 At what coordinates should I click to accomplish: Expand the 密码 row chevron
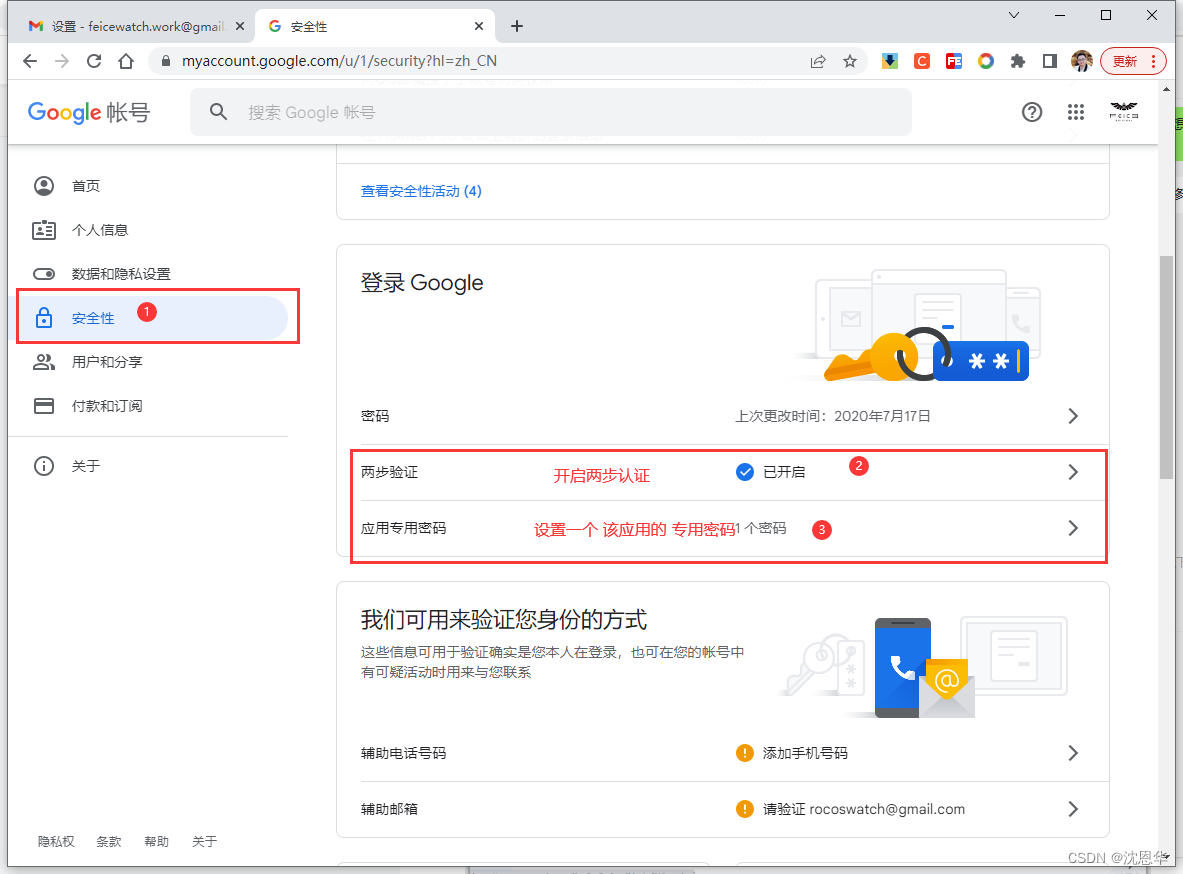pos(1073,416)
